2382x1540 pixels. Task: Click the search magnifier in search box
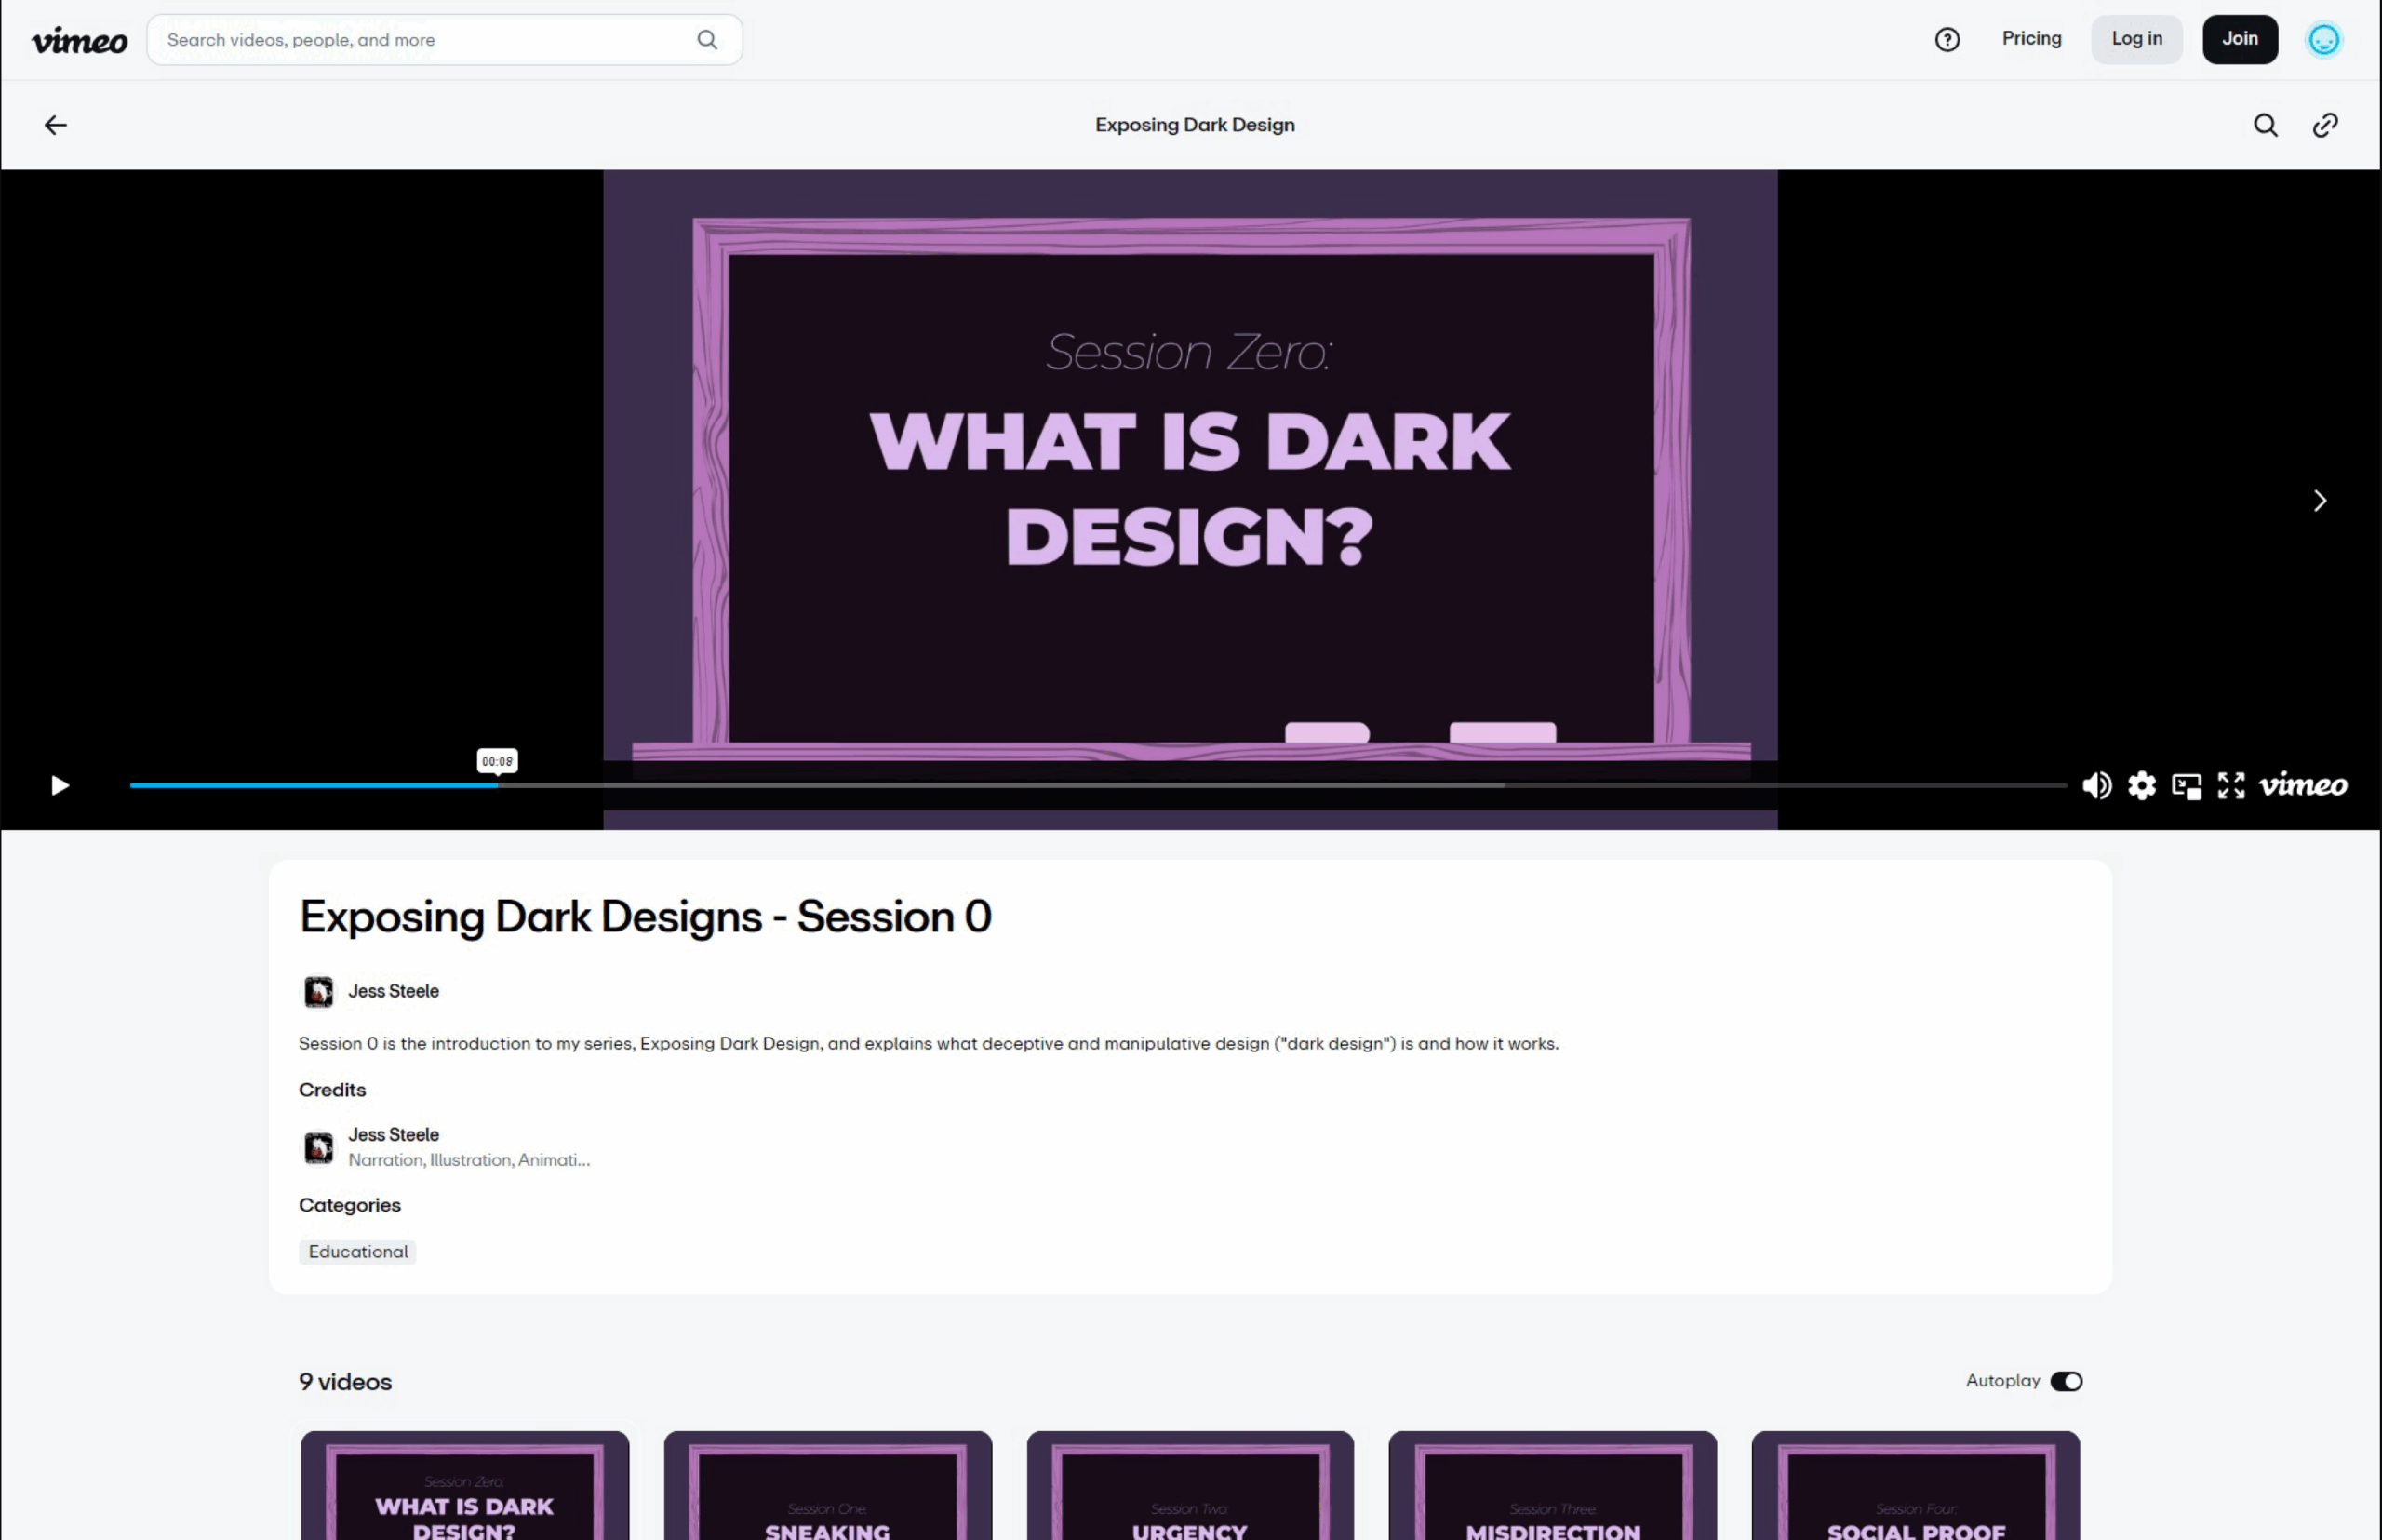coord(707,40)
